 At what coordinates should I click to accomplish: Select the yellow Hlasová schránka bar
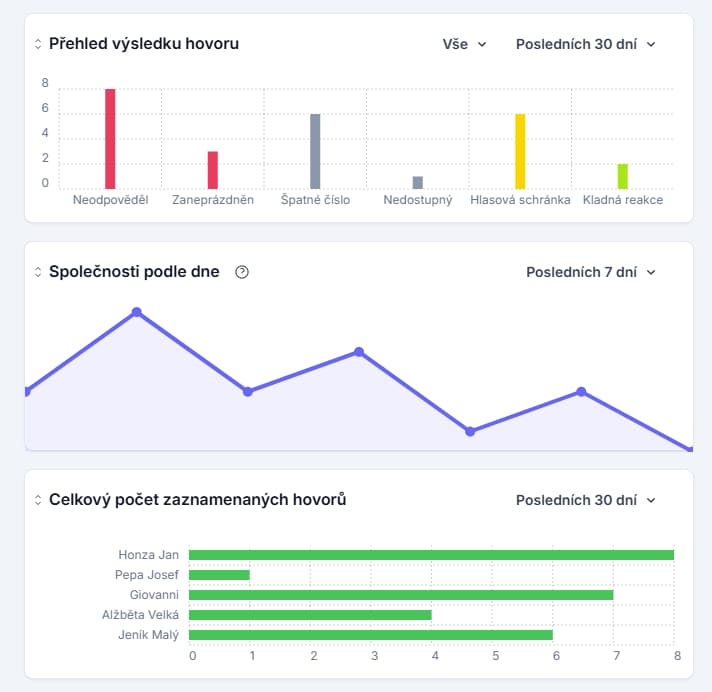click(x=520, y=150)
